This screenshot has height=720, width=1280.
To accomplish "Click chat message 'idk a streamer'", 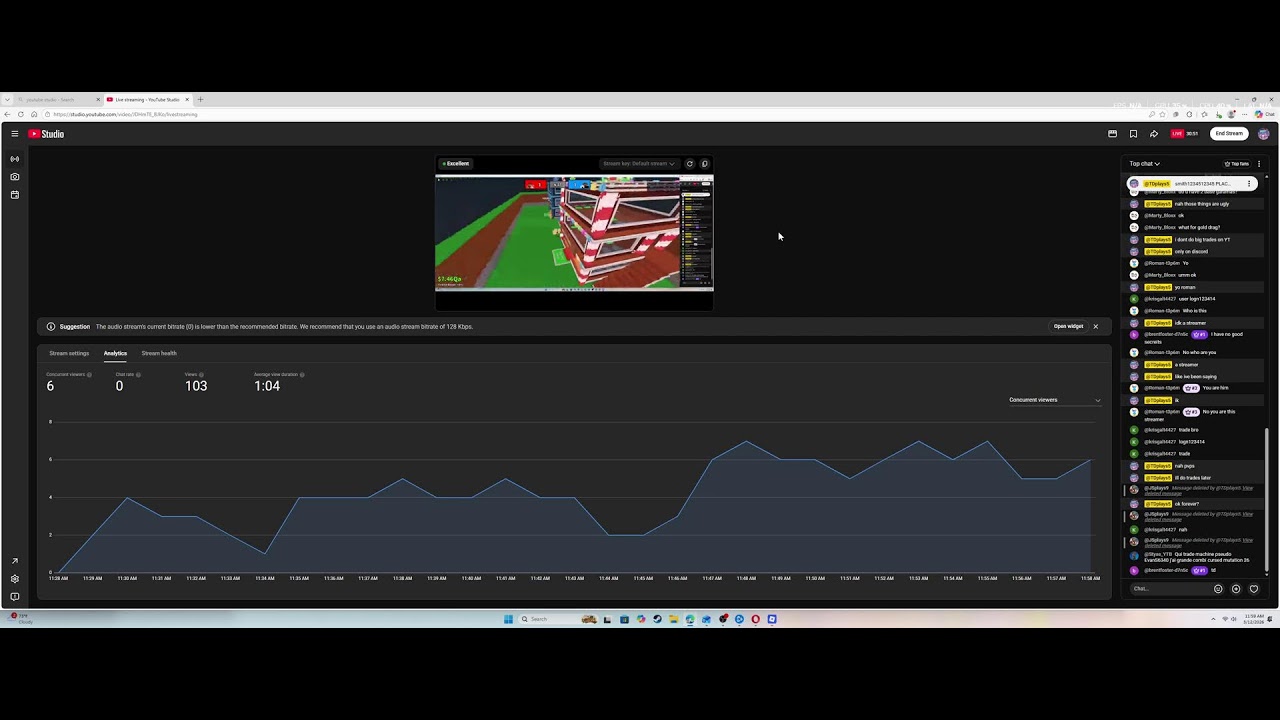I will 1191,323.
